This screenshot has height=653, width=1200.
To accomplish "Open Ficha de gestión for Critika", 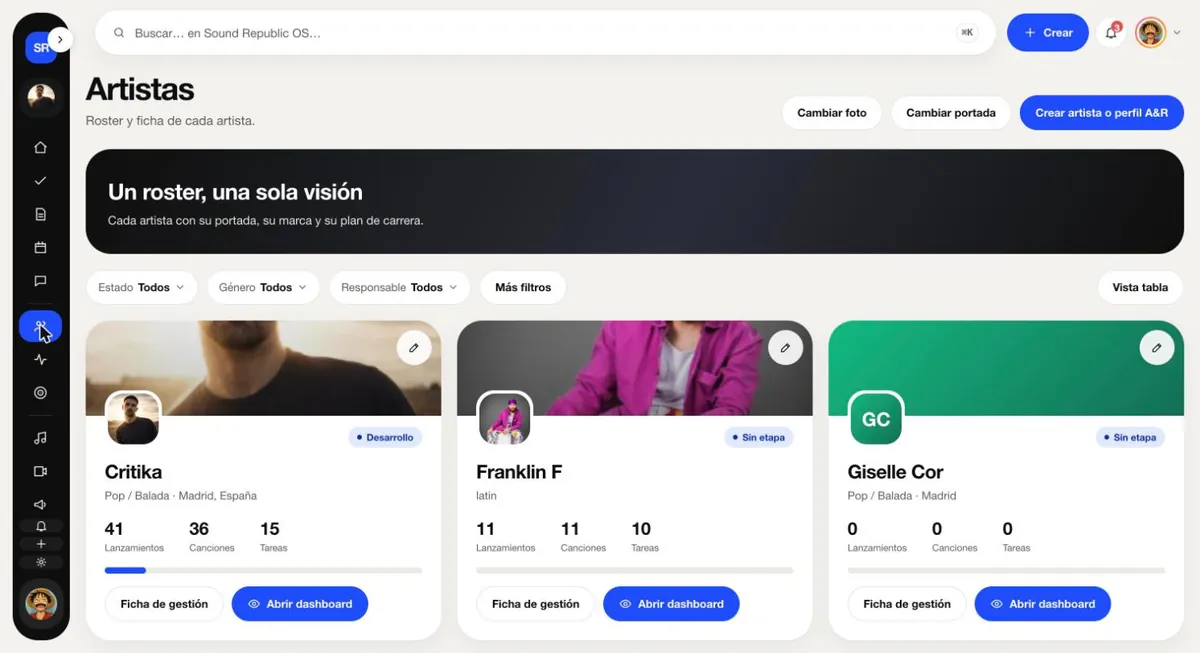I will (164, 604).
